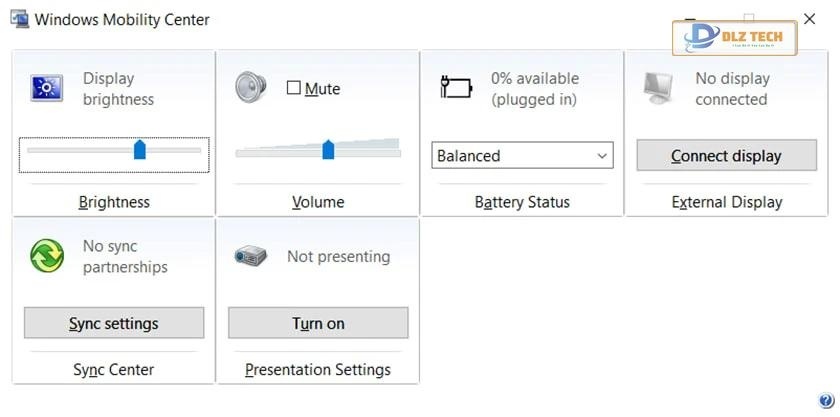Image resolution: width=840 pixels, height=417 pixels.
Task: Click the External Display label
Action: click(726, 202)
